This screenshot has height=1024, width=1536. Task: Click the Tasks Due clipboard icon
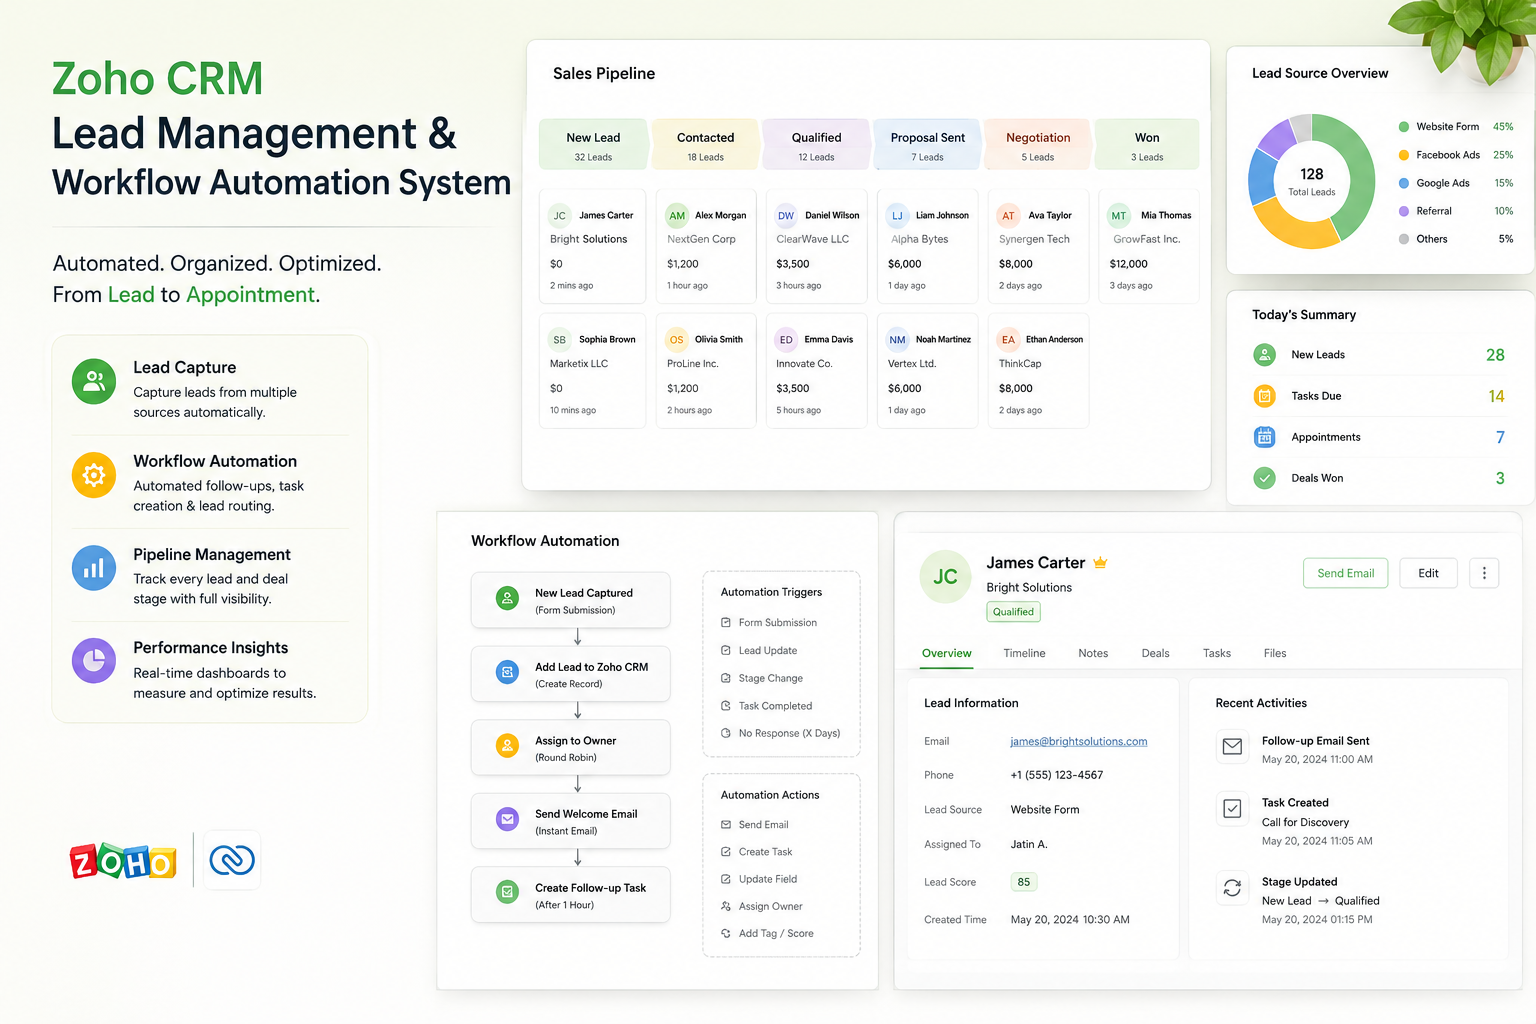(1265, 396)
